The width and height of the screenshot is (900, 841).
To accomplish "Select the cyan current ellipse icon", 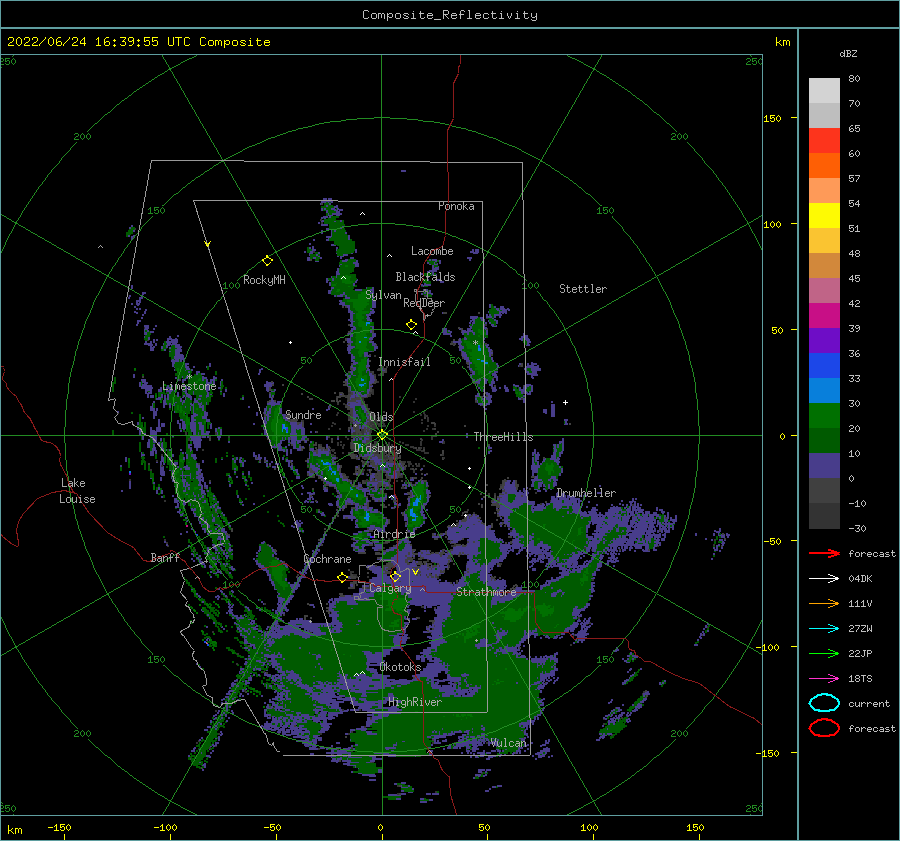I will pyautogui.click(x=824, y=703).
